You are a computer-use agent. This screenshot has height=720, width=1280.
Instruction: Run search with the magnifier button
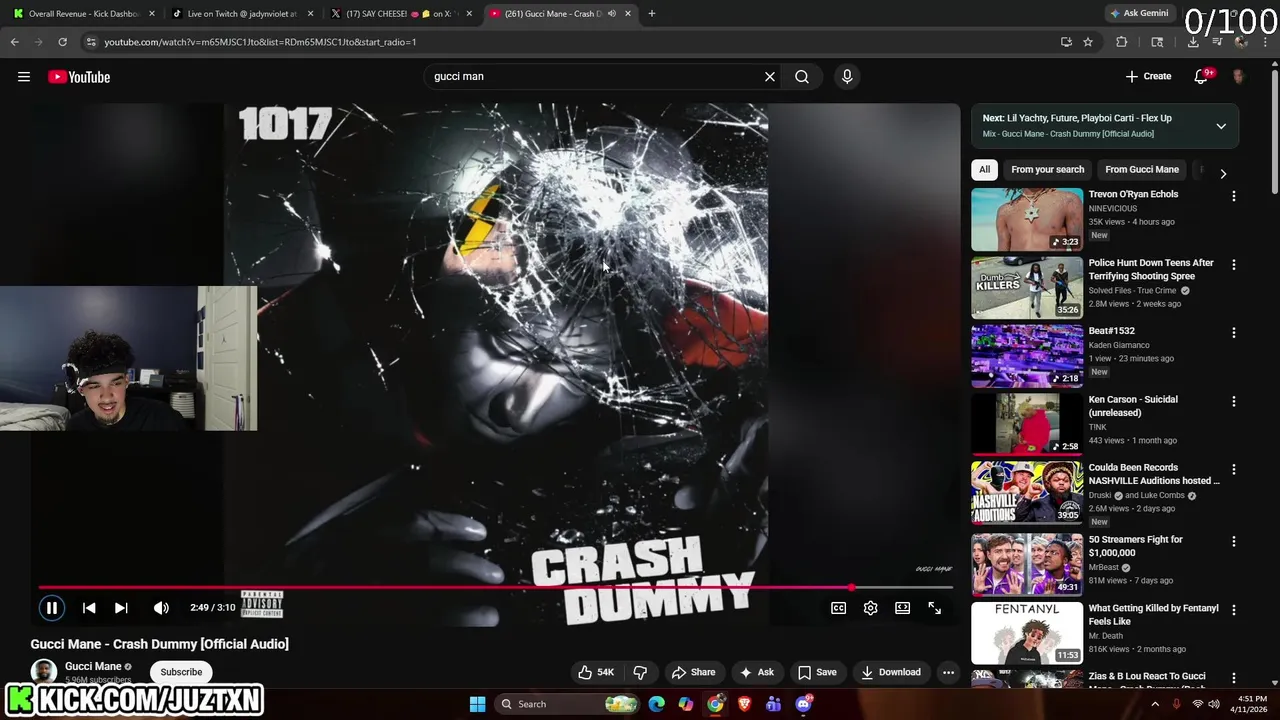(x=802, y=77)
